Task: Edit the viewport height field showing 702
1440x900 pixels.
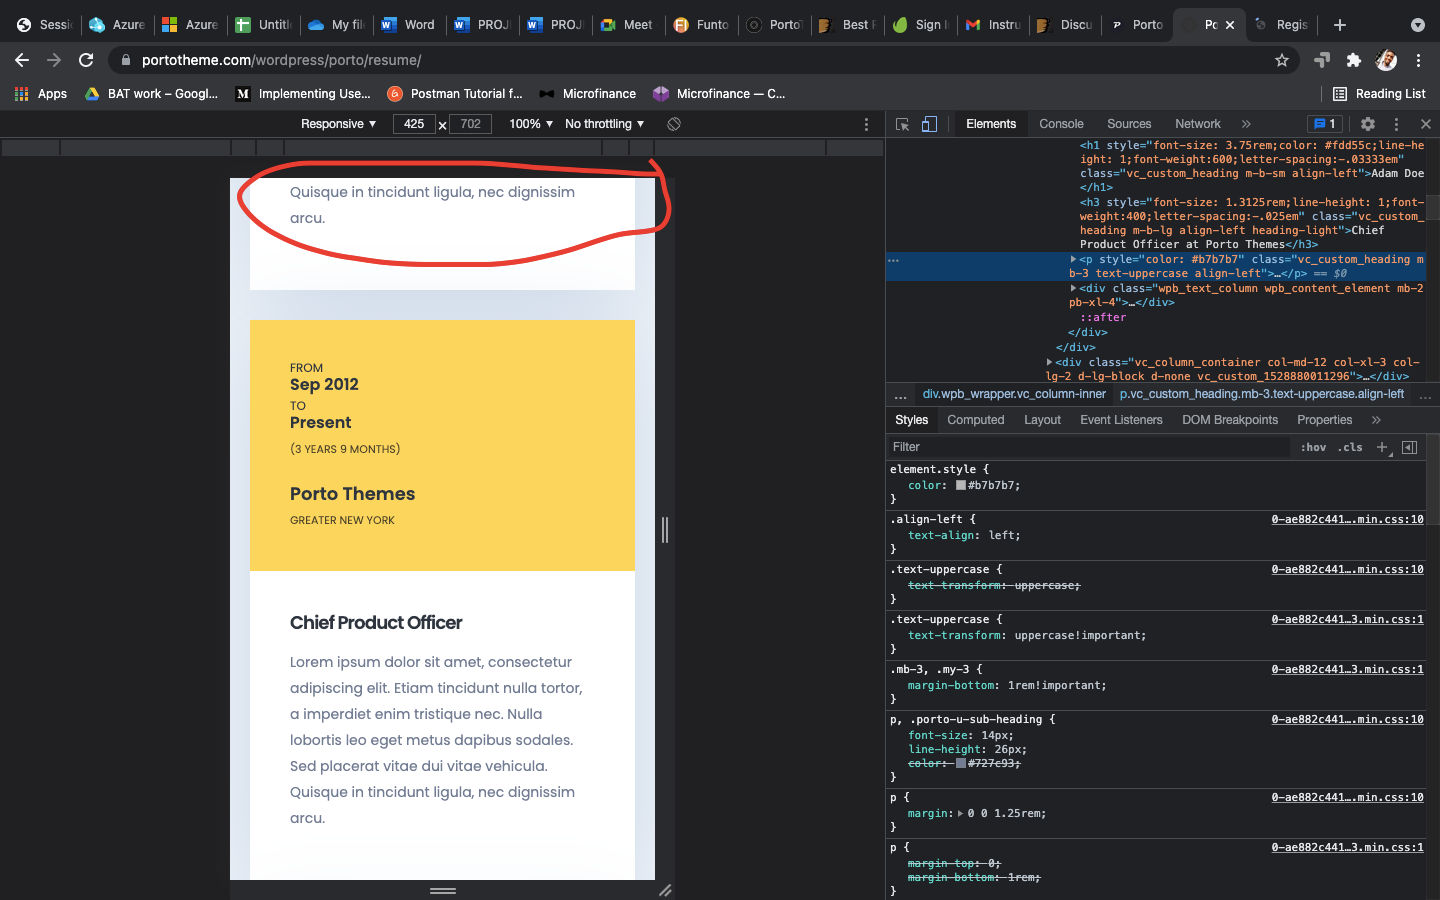Action: (470, 124)
